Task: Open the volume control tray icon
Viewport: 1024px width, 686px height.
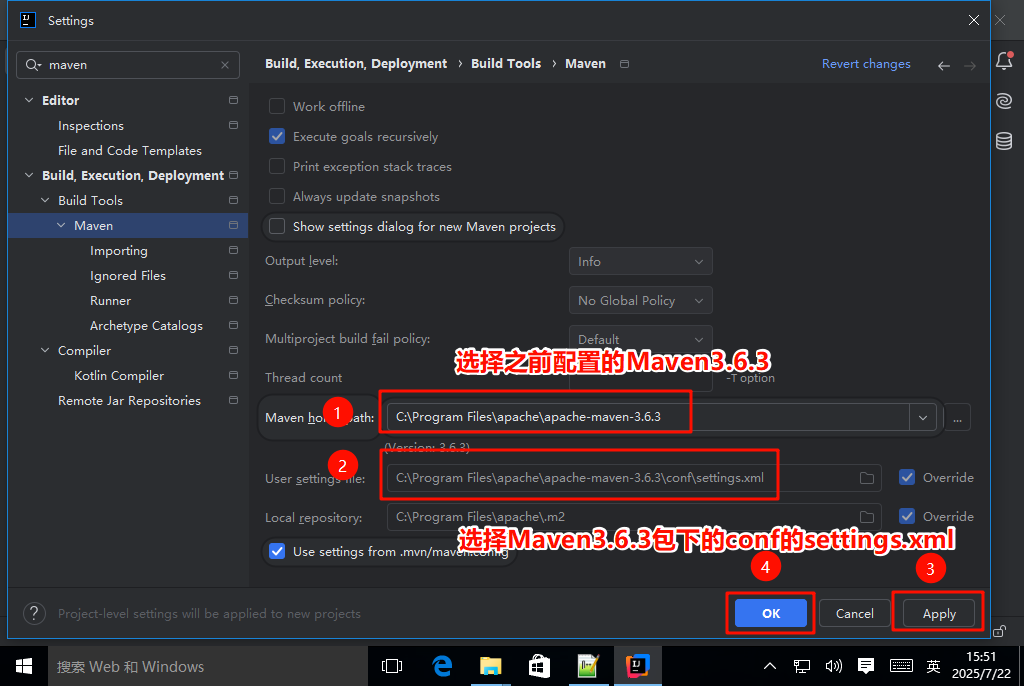Action: (x=833, y=666)
